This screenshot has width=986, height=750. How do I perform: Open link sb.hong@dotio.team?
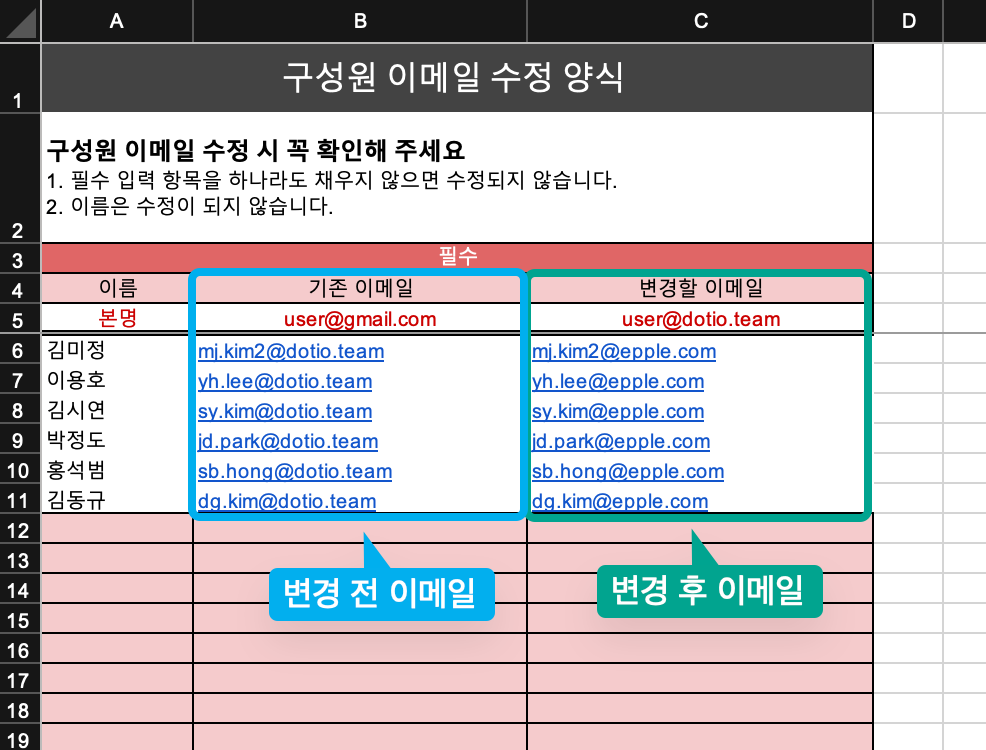point(295,472)
